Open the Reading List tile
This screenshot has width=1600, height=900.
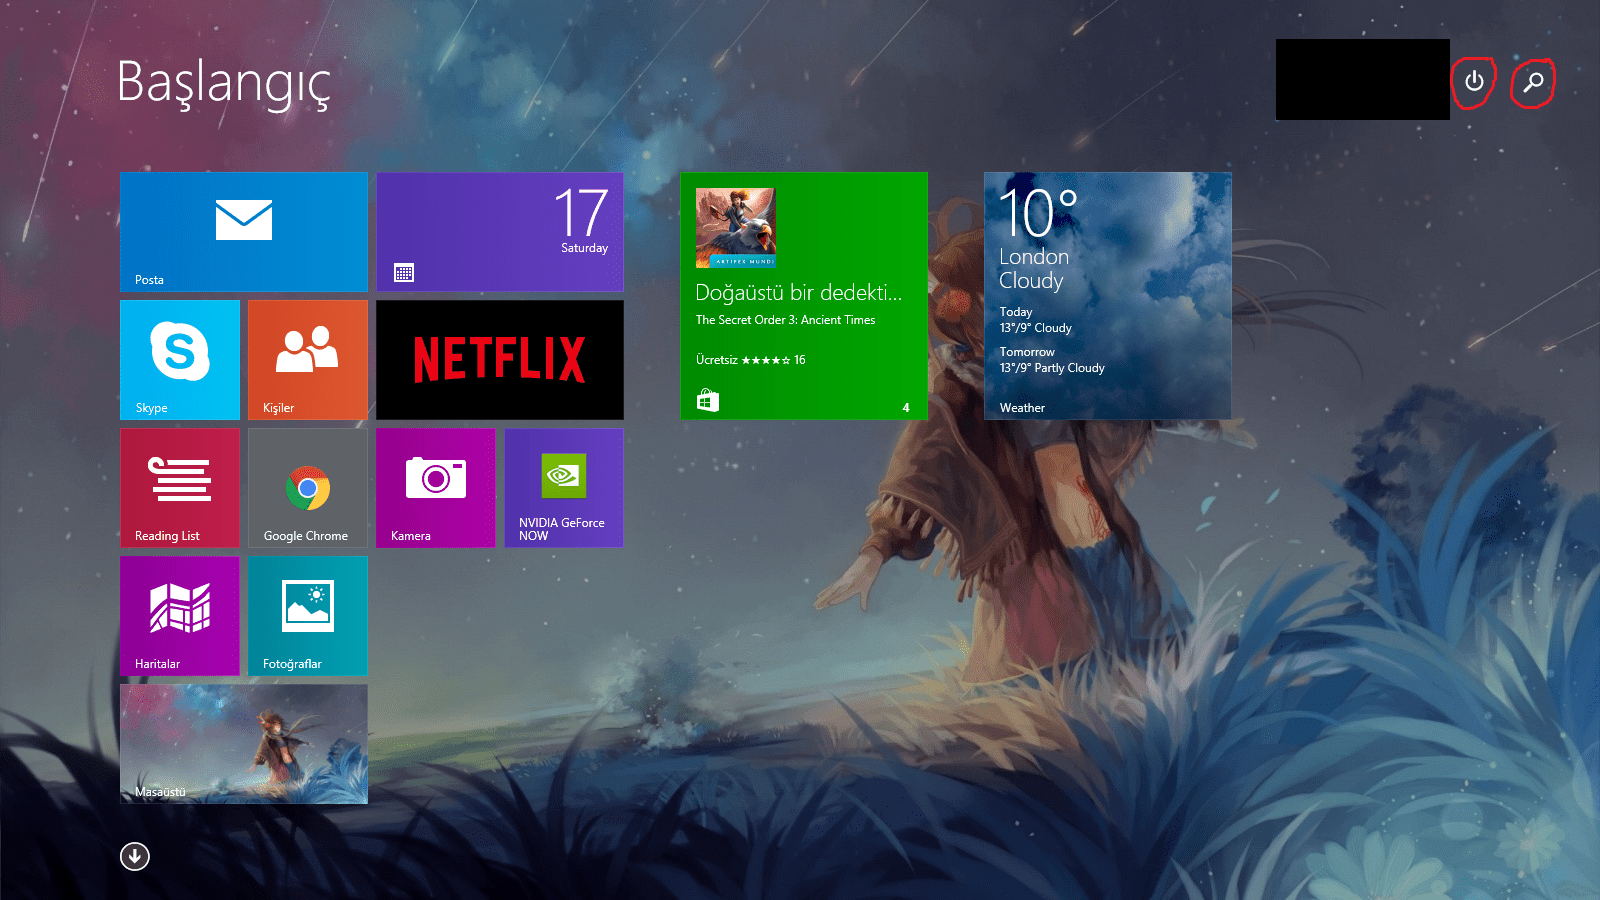click(x=180, y=488)
